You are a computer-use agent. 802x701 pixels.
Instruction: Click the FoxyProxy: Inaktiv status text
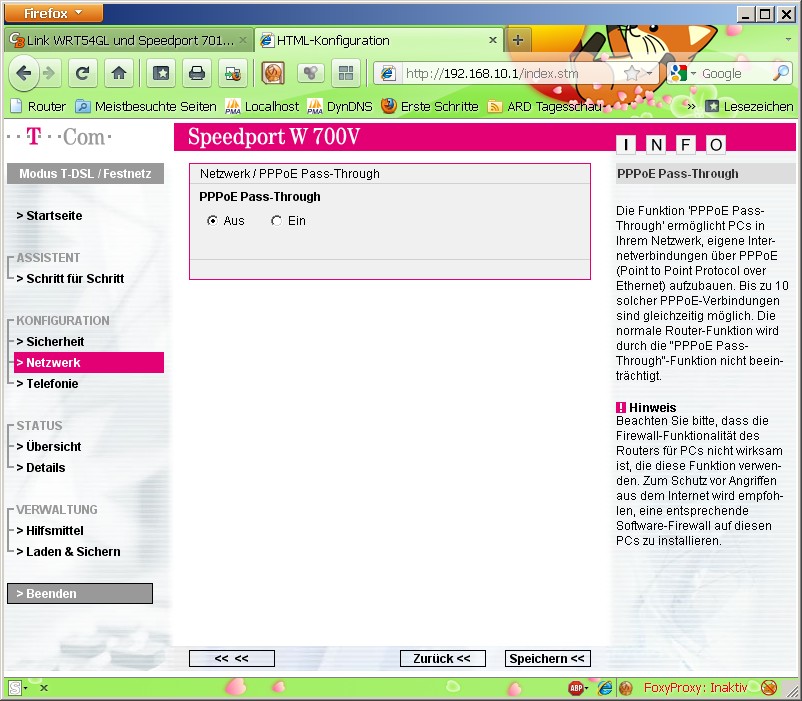(x=695, y=688)
